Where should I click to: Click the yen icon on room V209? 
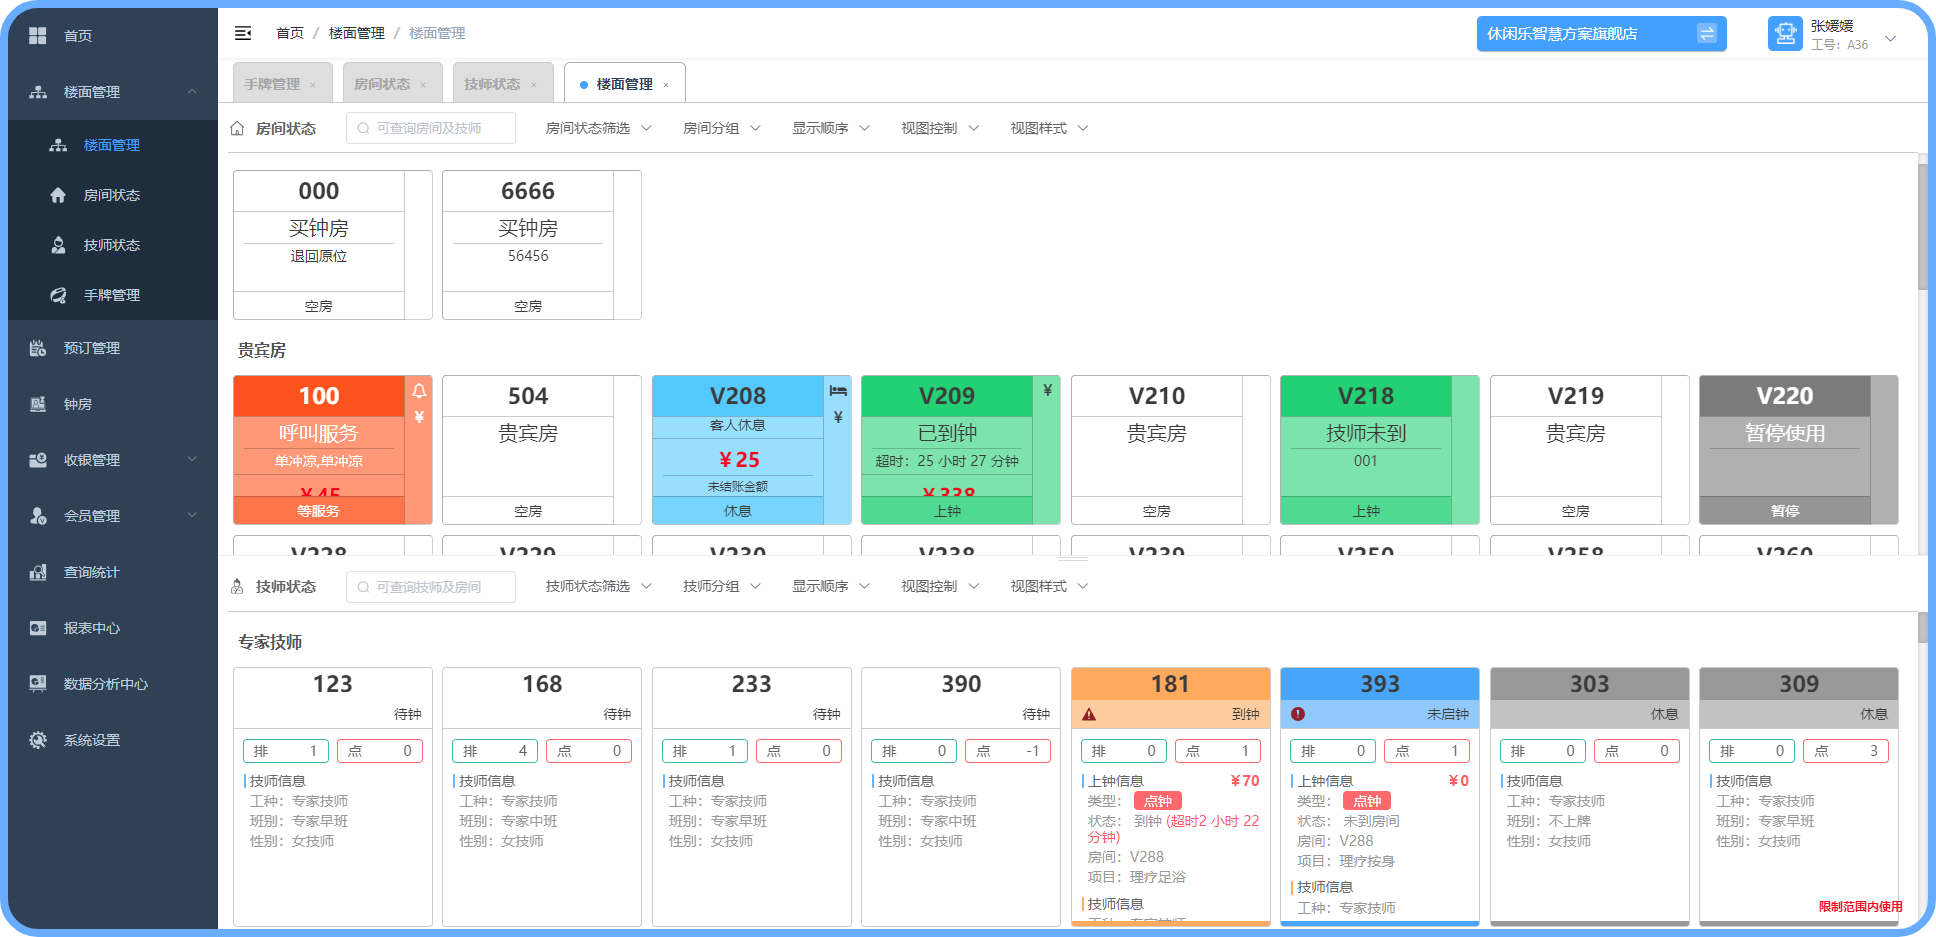[x=1047, y=390]
